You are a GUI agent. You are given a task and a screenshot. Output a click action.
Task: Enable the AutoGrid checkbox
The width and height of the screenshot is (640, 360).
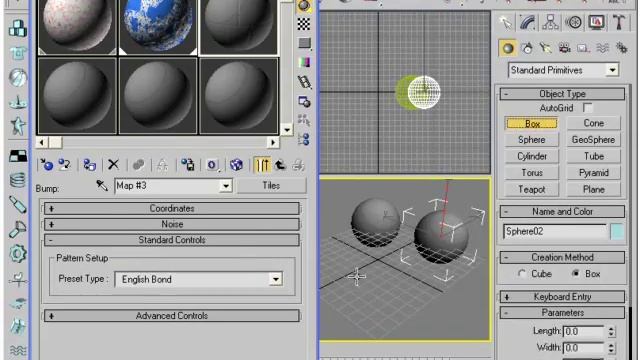click(587, 108)
